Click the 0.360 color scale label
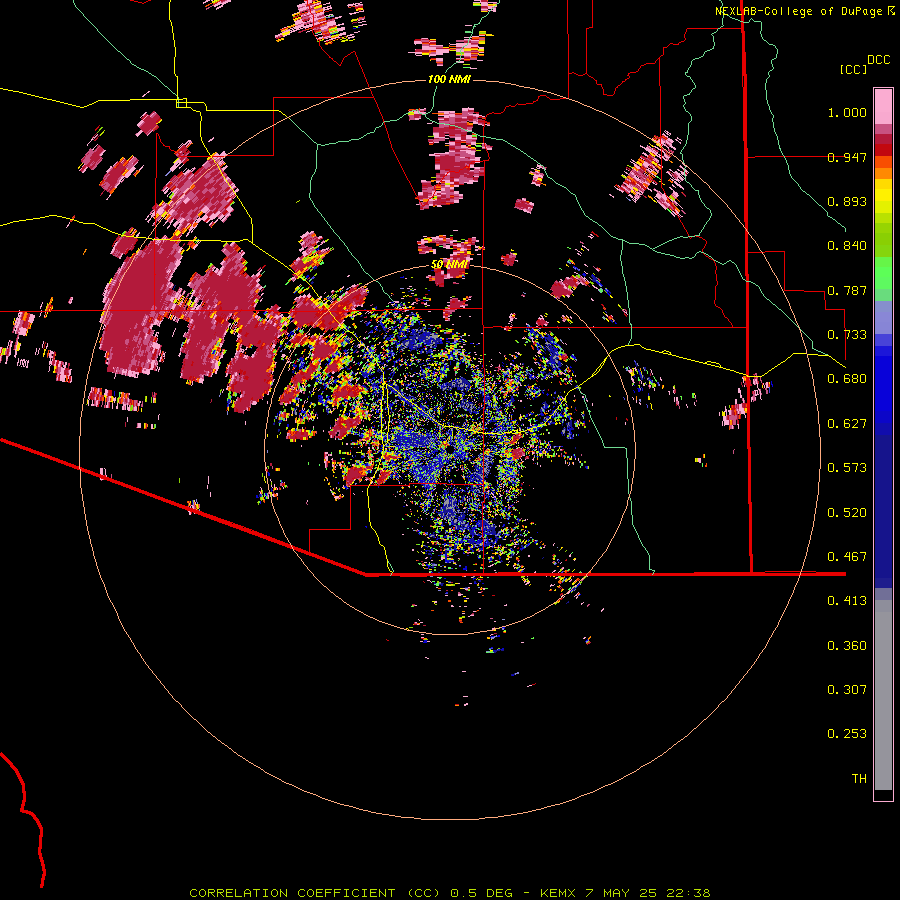The image size is (900, 900). [847, 646]
